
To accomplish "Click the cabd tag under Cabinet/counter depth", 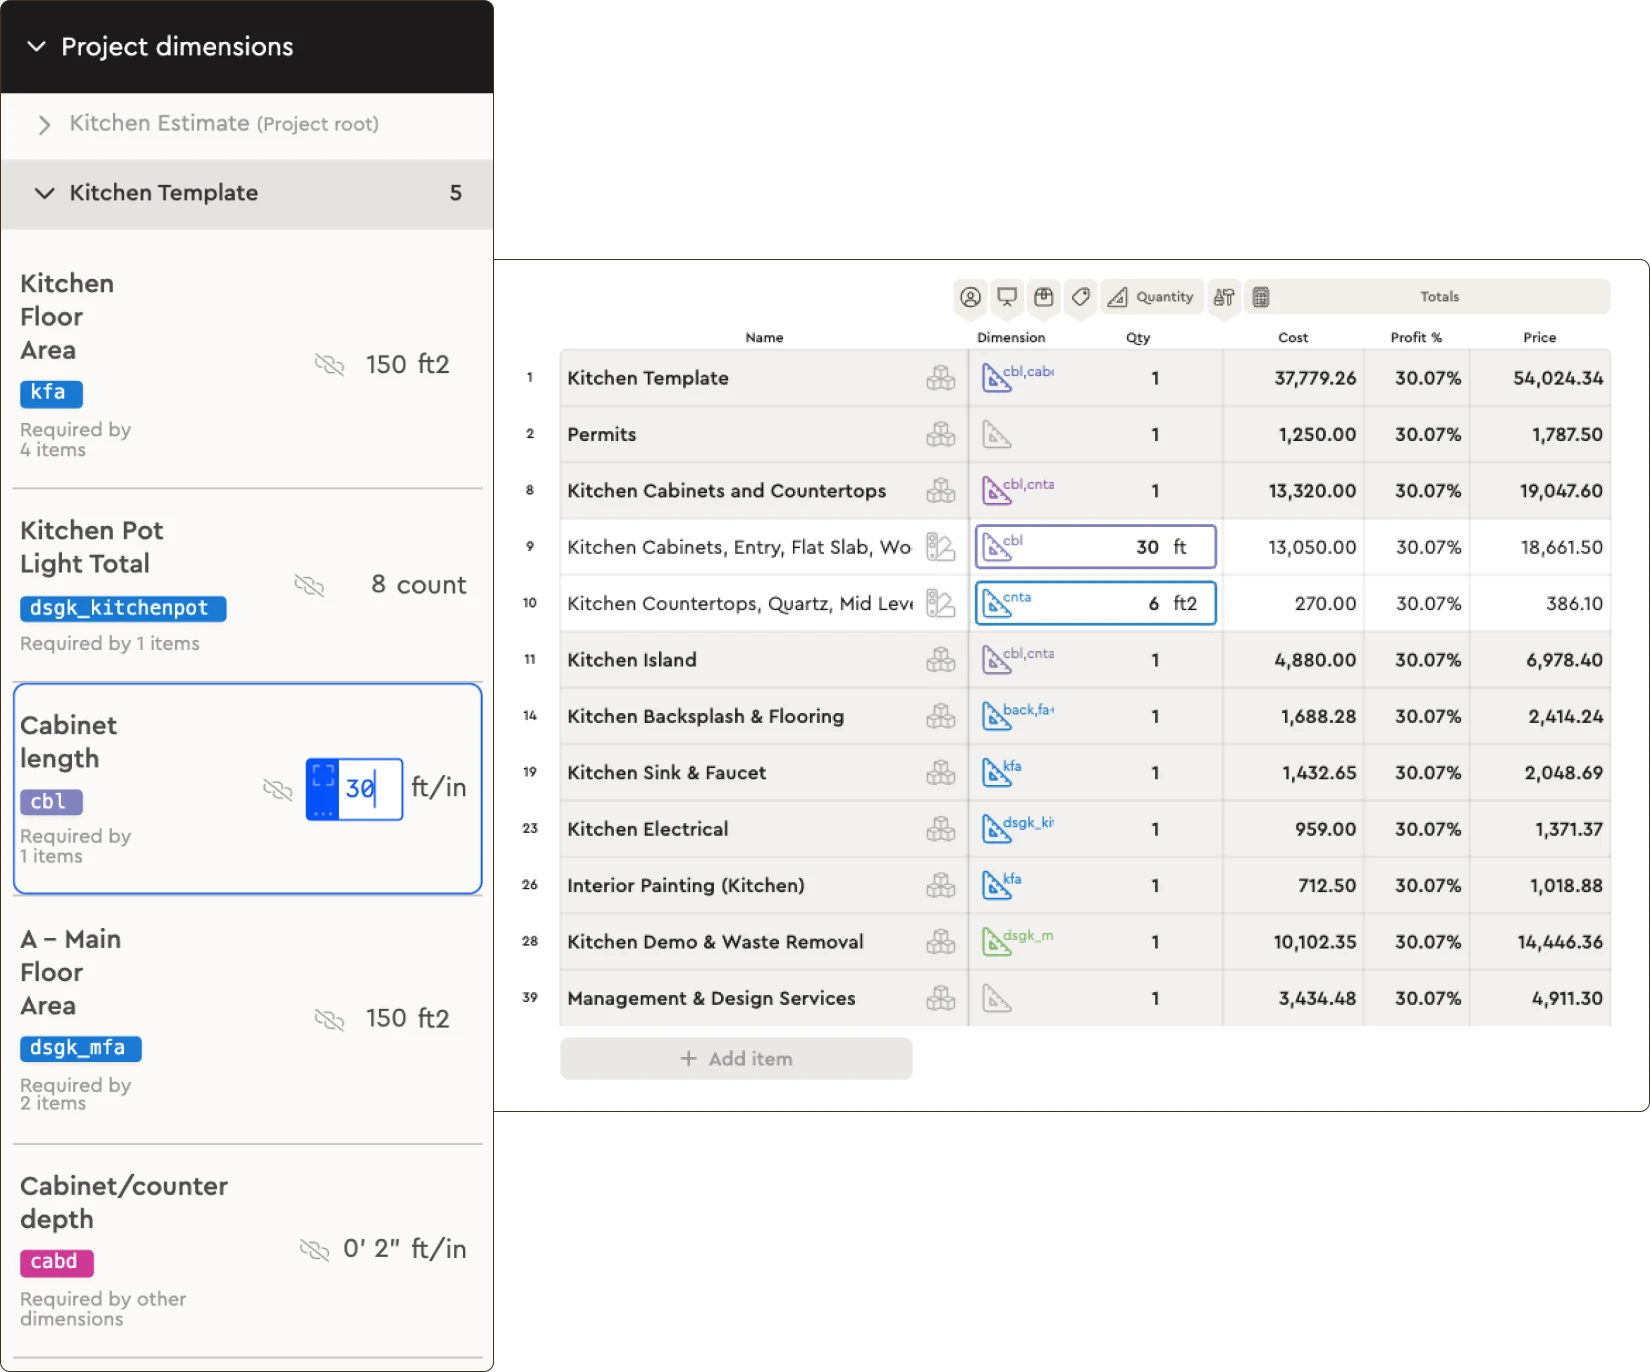I will click(57, 1262).
